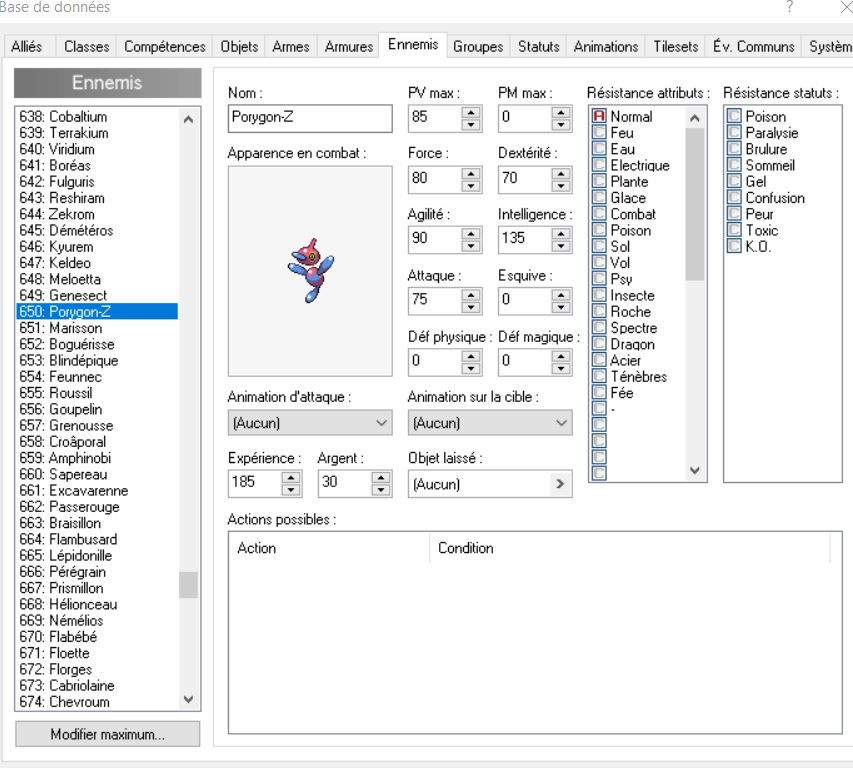Open the Animations tab
The height and width of the screenshot is (768, 853).
coord(606,46)
